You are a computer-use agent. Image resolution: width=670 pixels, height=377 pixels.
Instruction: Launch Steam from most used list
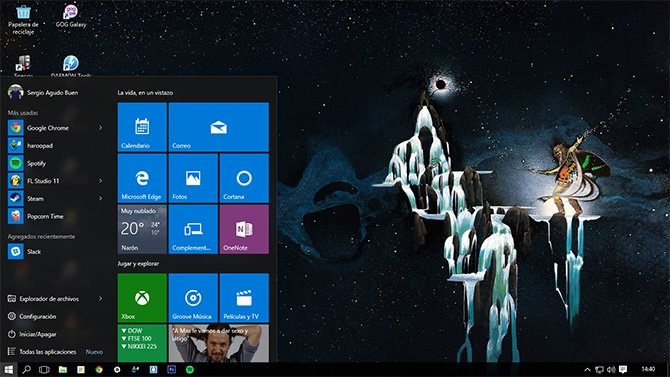[56, 198]
